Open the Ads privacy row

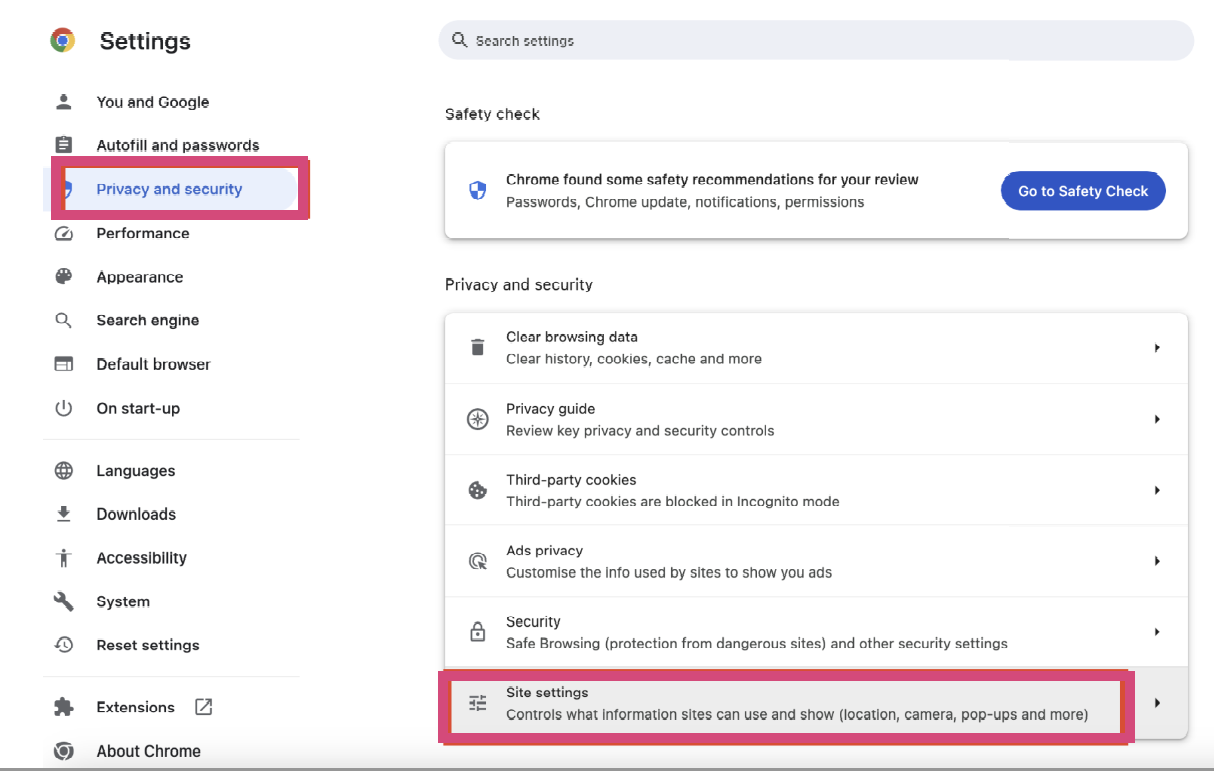click(816, 561)
